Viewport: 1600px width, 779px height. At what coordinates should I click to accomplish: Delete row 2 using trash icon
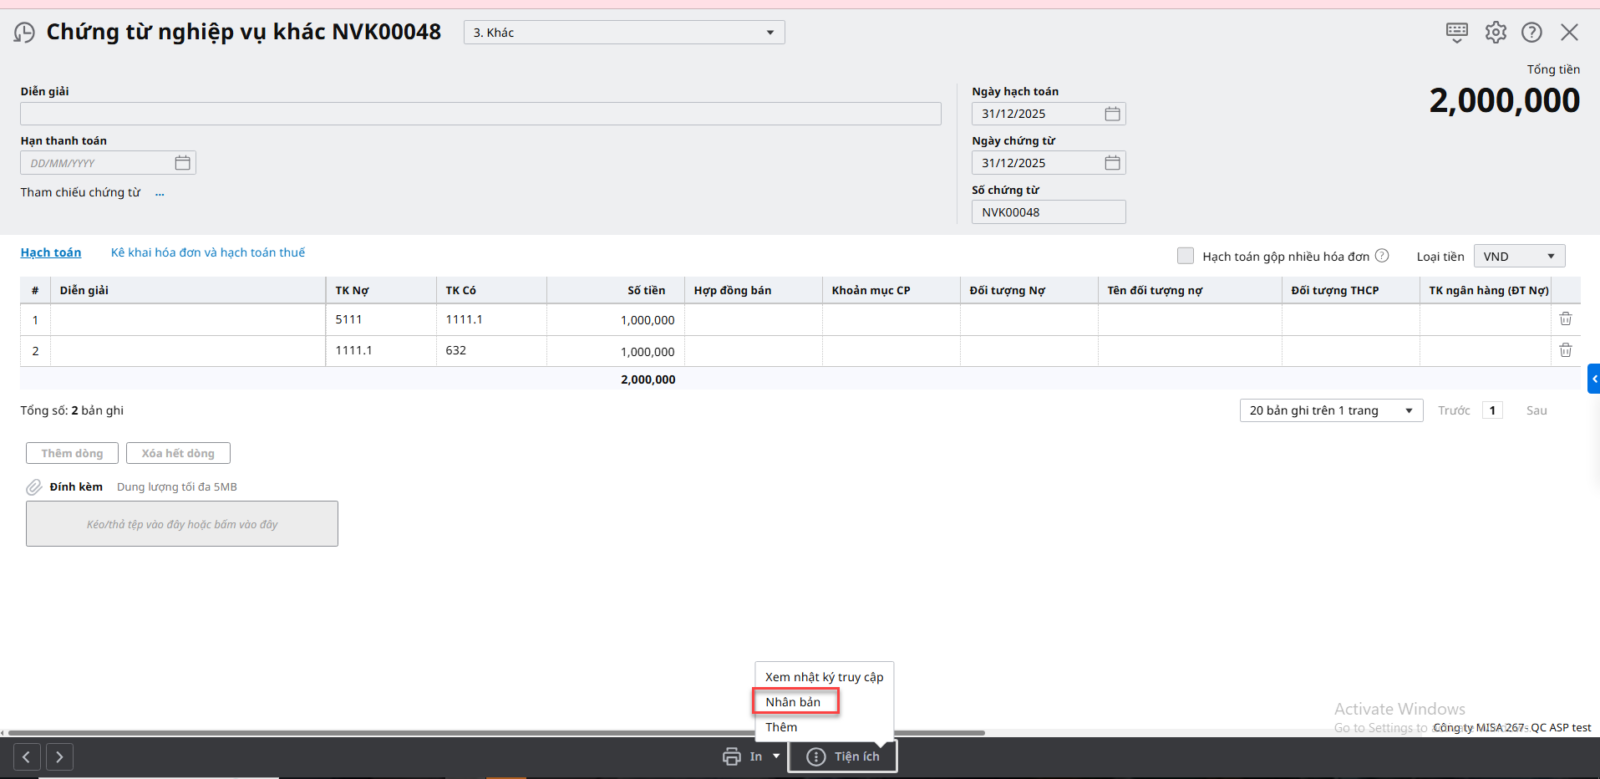click(1565, 350)
